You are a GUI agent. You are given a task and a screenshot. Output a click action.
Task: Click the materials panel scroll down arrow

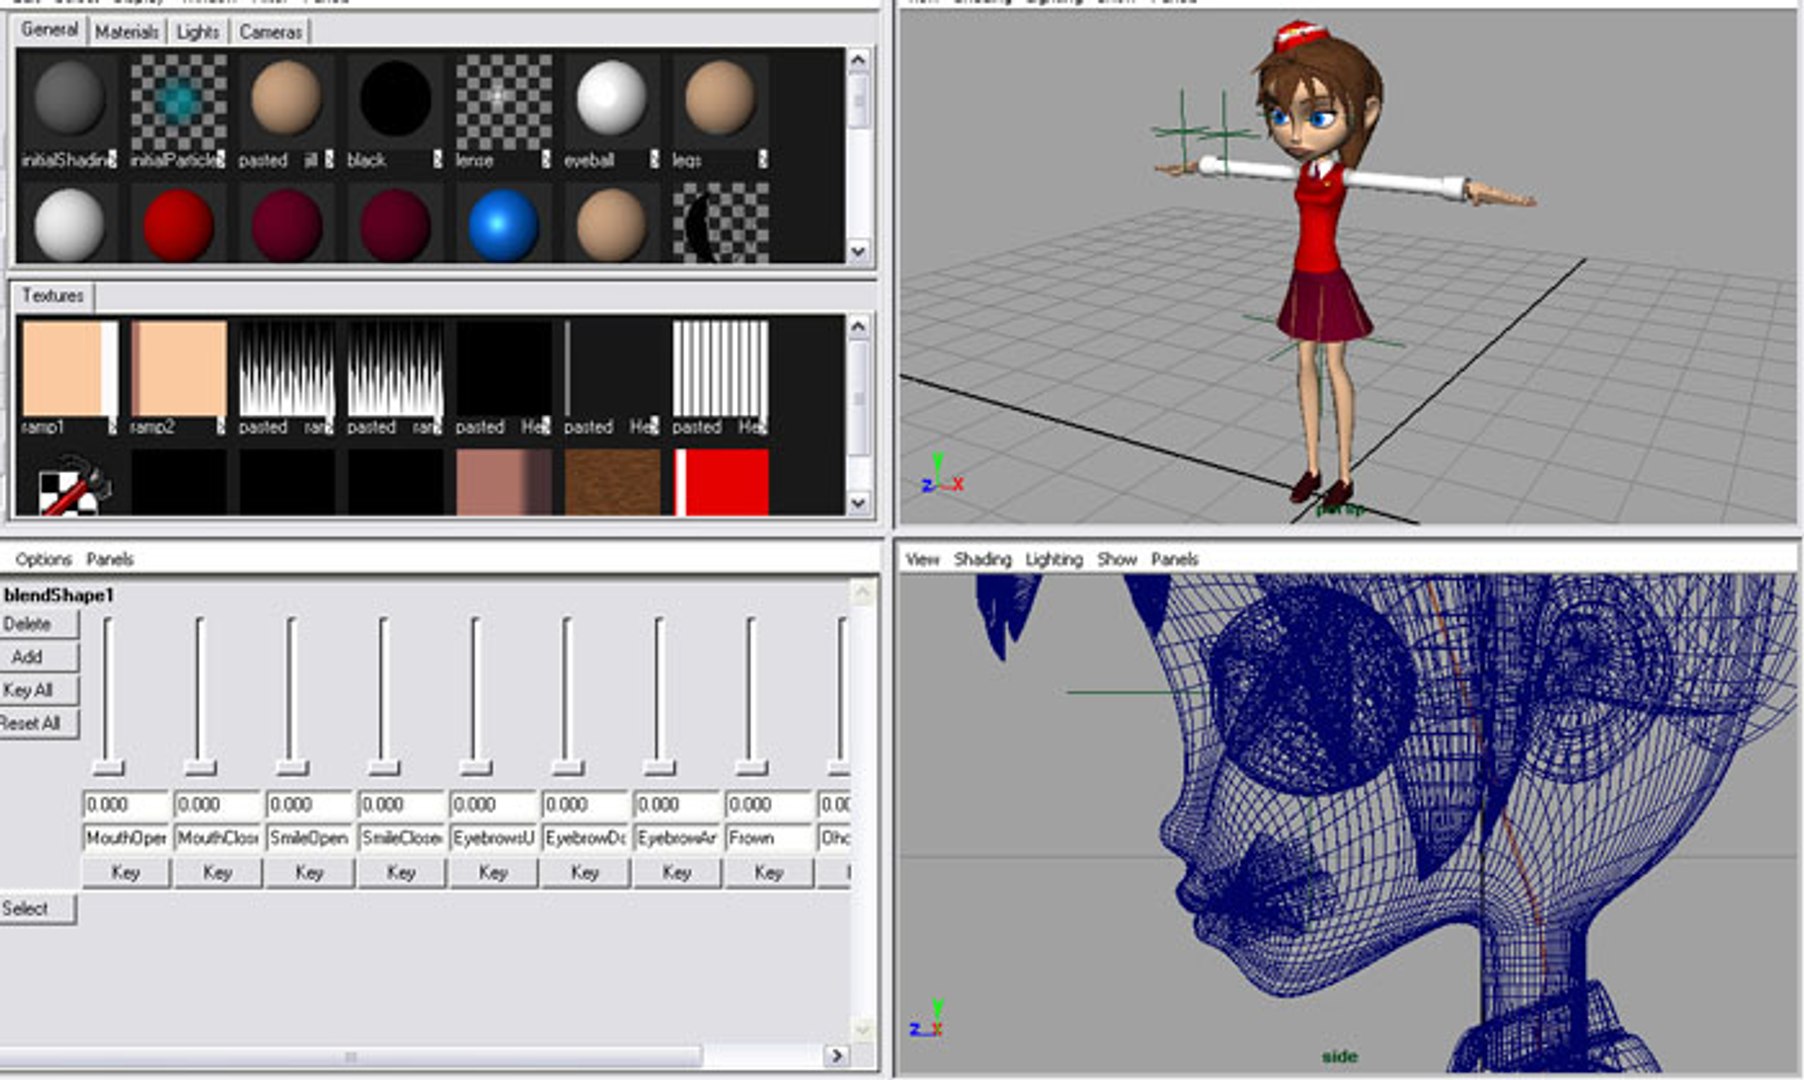[858, 251]
